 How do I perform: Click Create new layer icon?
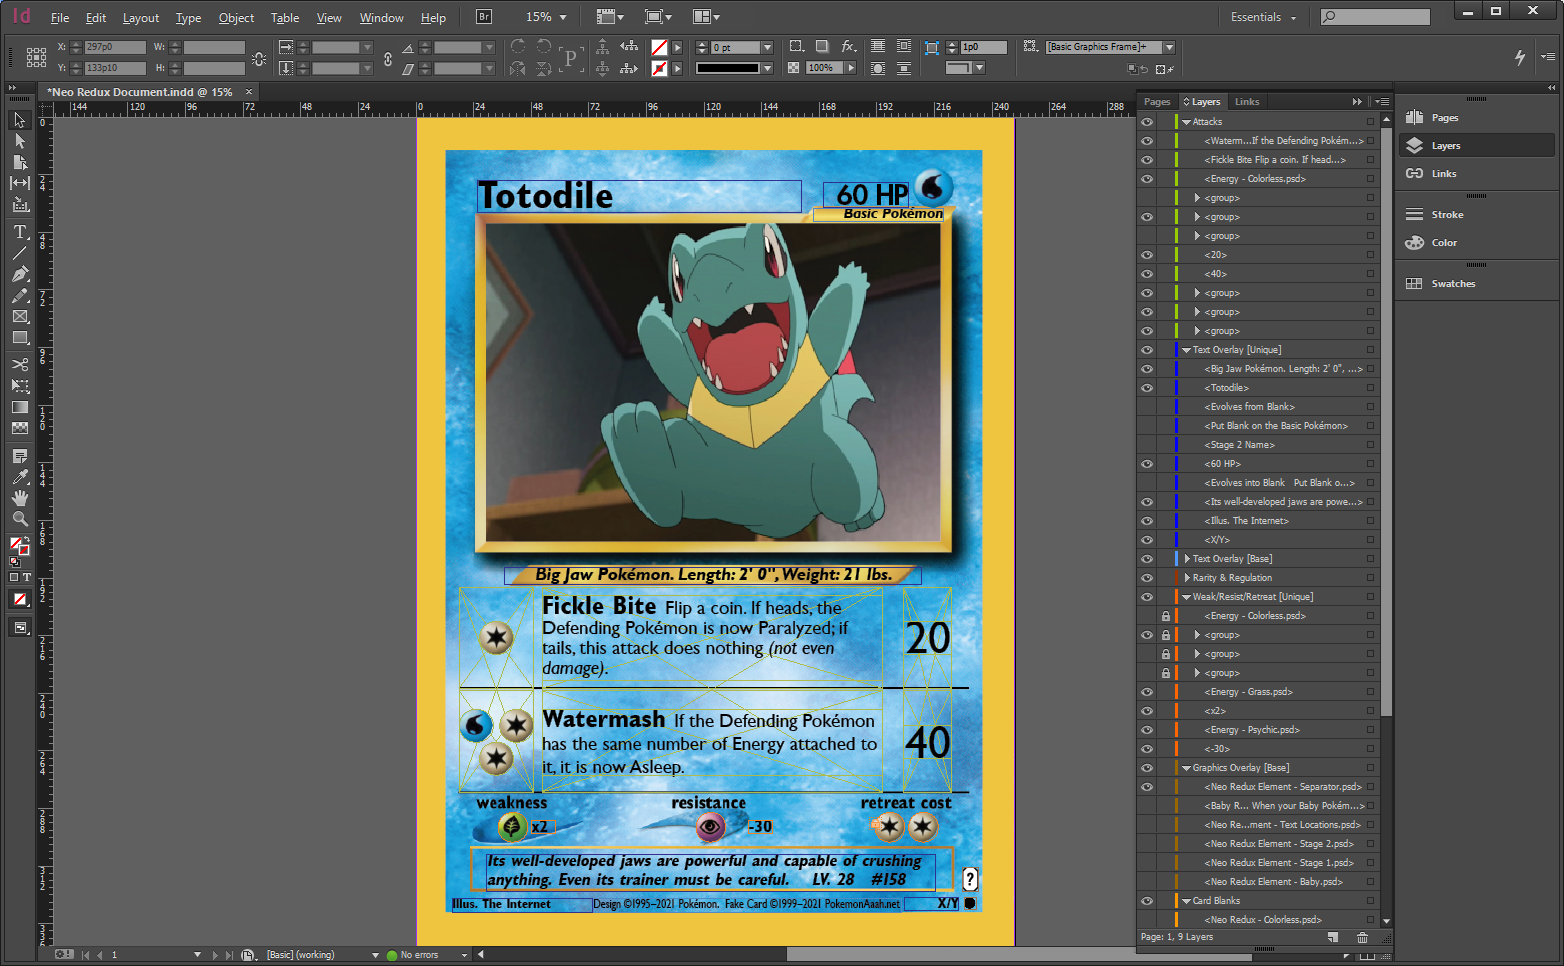pyautogui.click(x=1333, y=937)
